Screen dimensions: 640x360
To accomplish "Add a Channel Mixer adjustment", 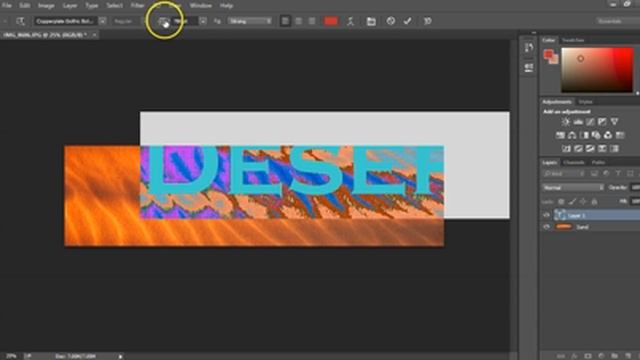I will coord(608,135).
